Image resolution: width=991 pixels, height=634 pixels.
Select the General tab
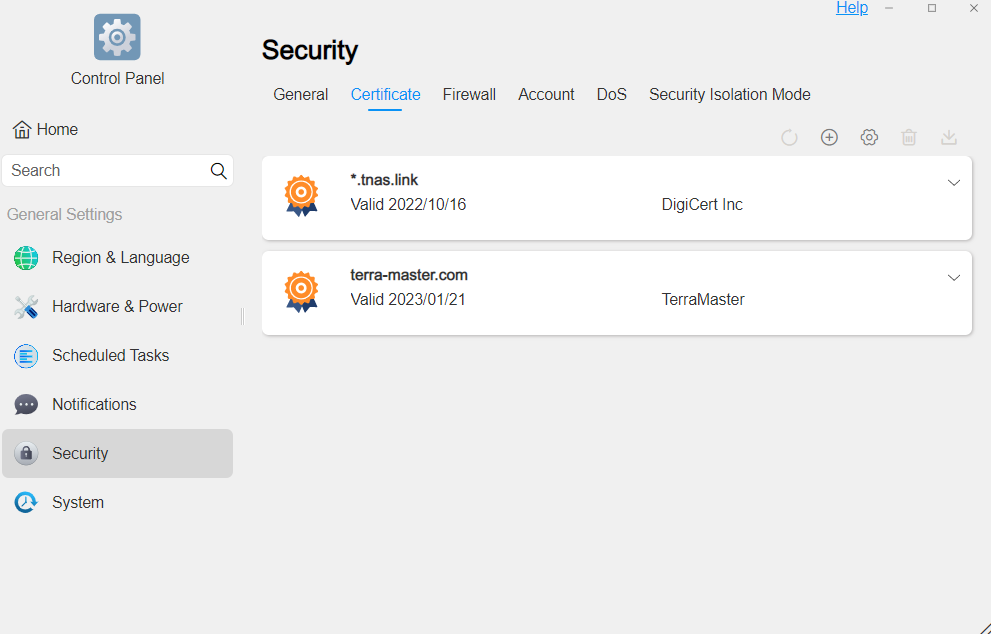point(300,95)
